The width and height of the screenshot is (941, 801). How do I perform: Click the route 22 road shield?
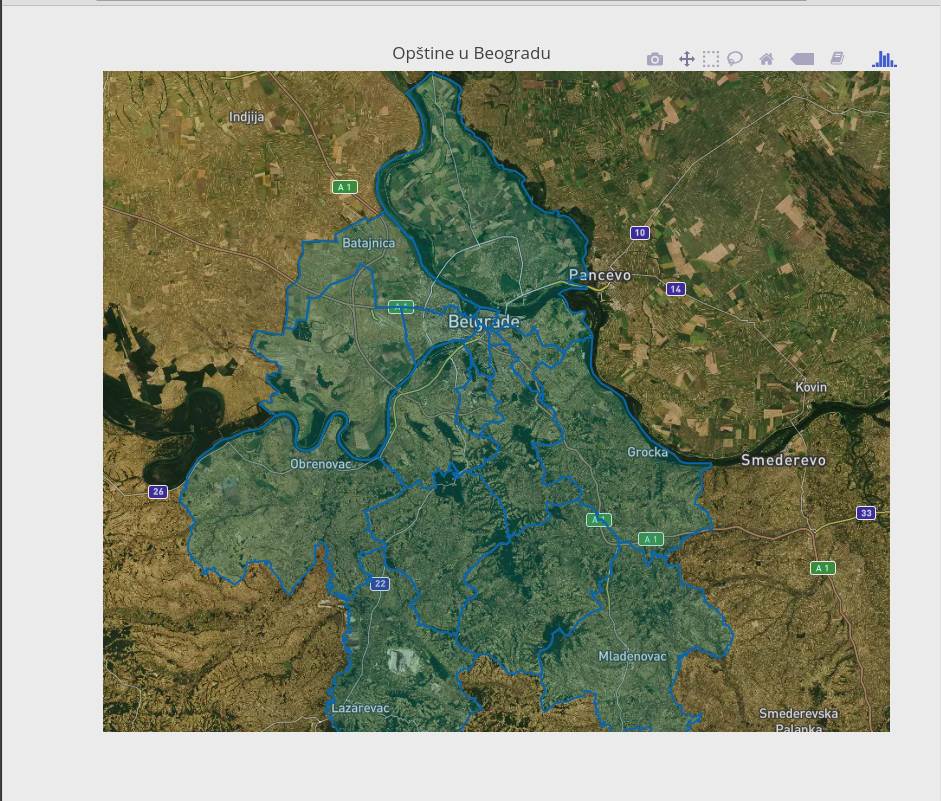379,583
